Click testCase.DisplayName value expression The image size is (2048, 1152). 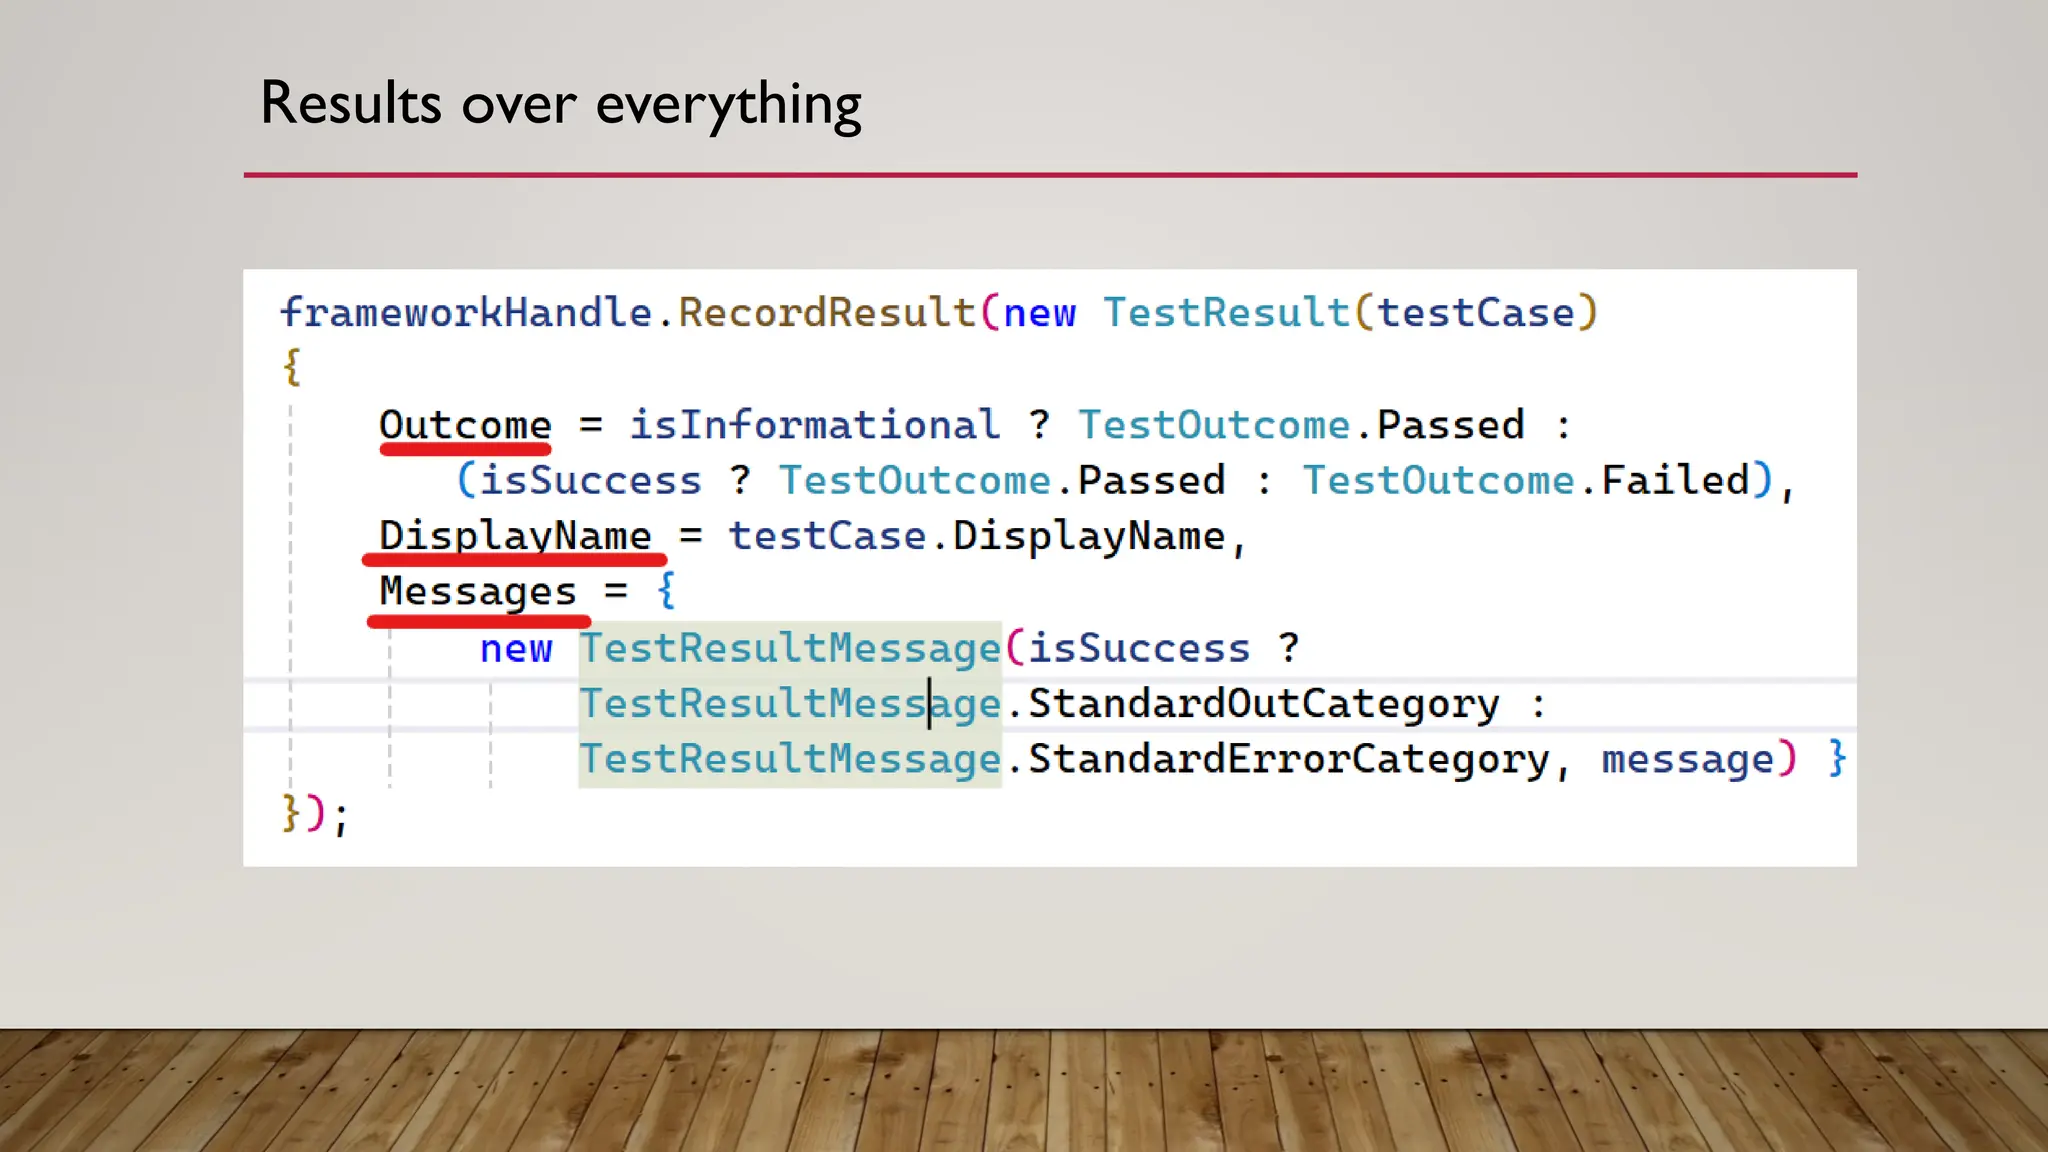click(x=976, y=536)
